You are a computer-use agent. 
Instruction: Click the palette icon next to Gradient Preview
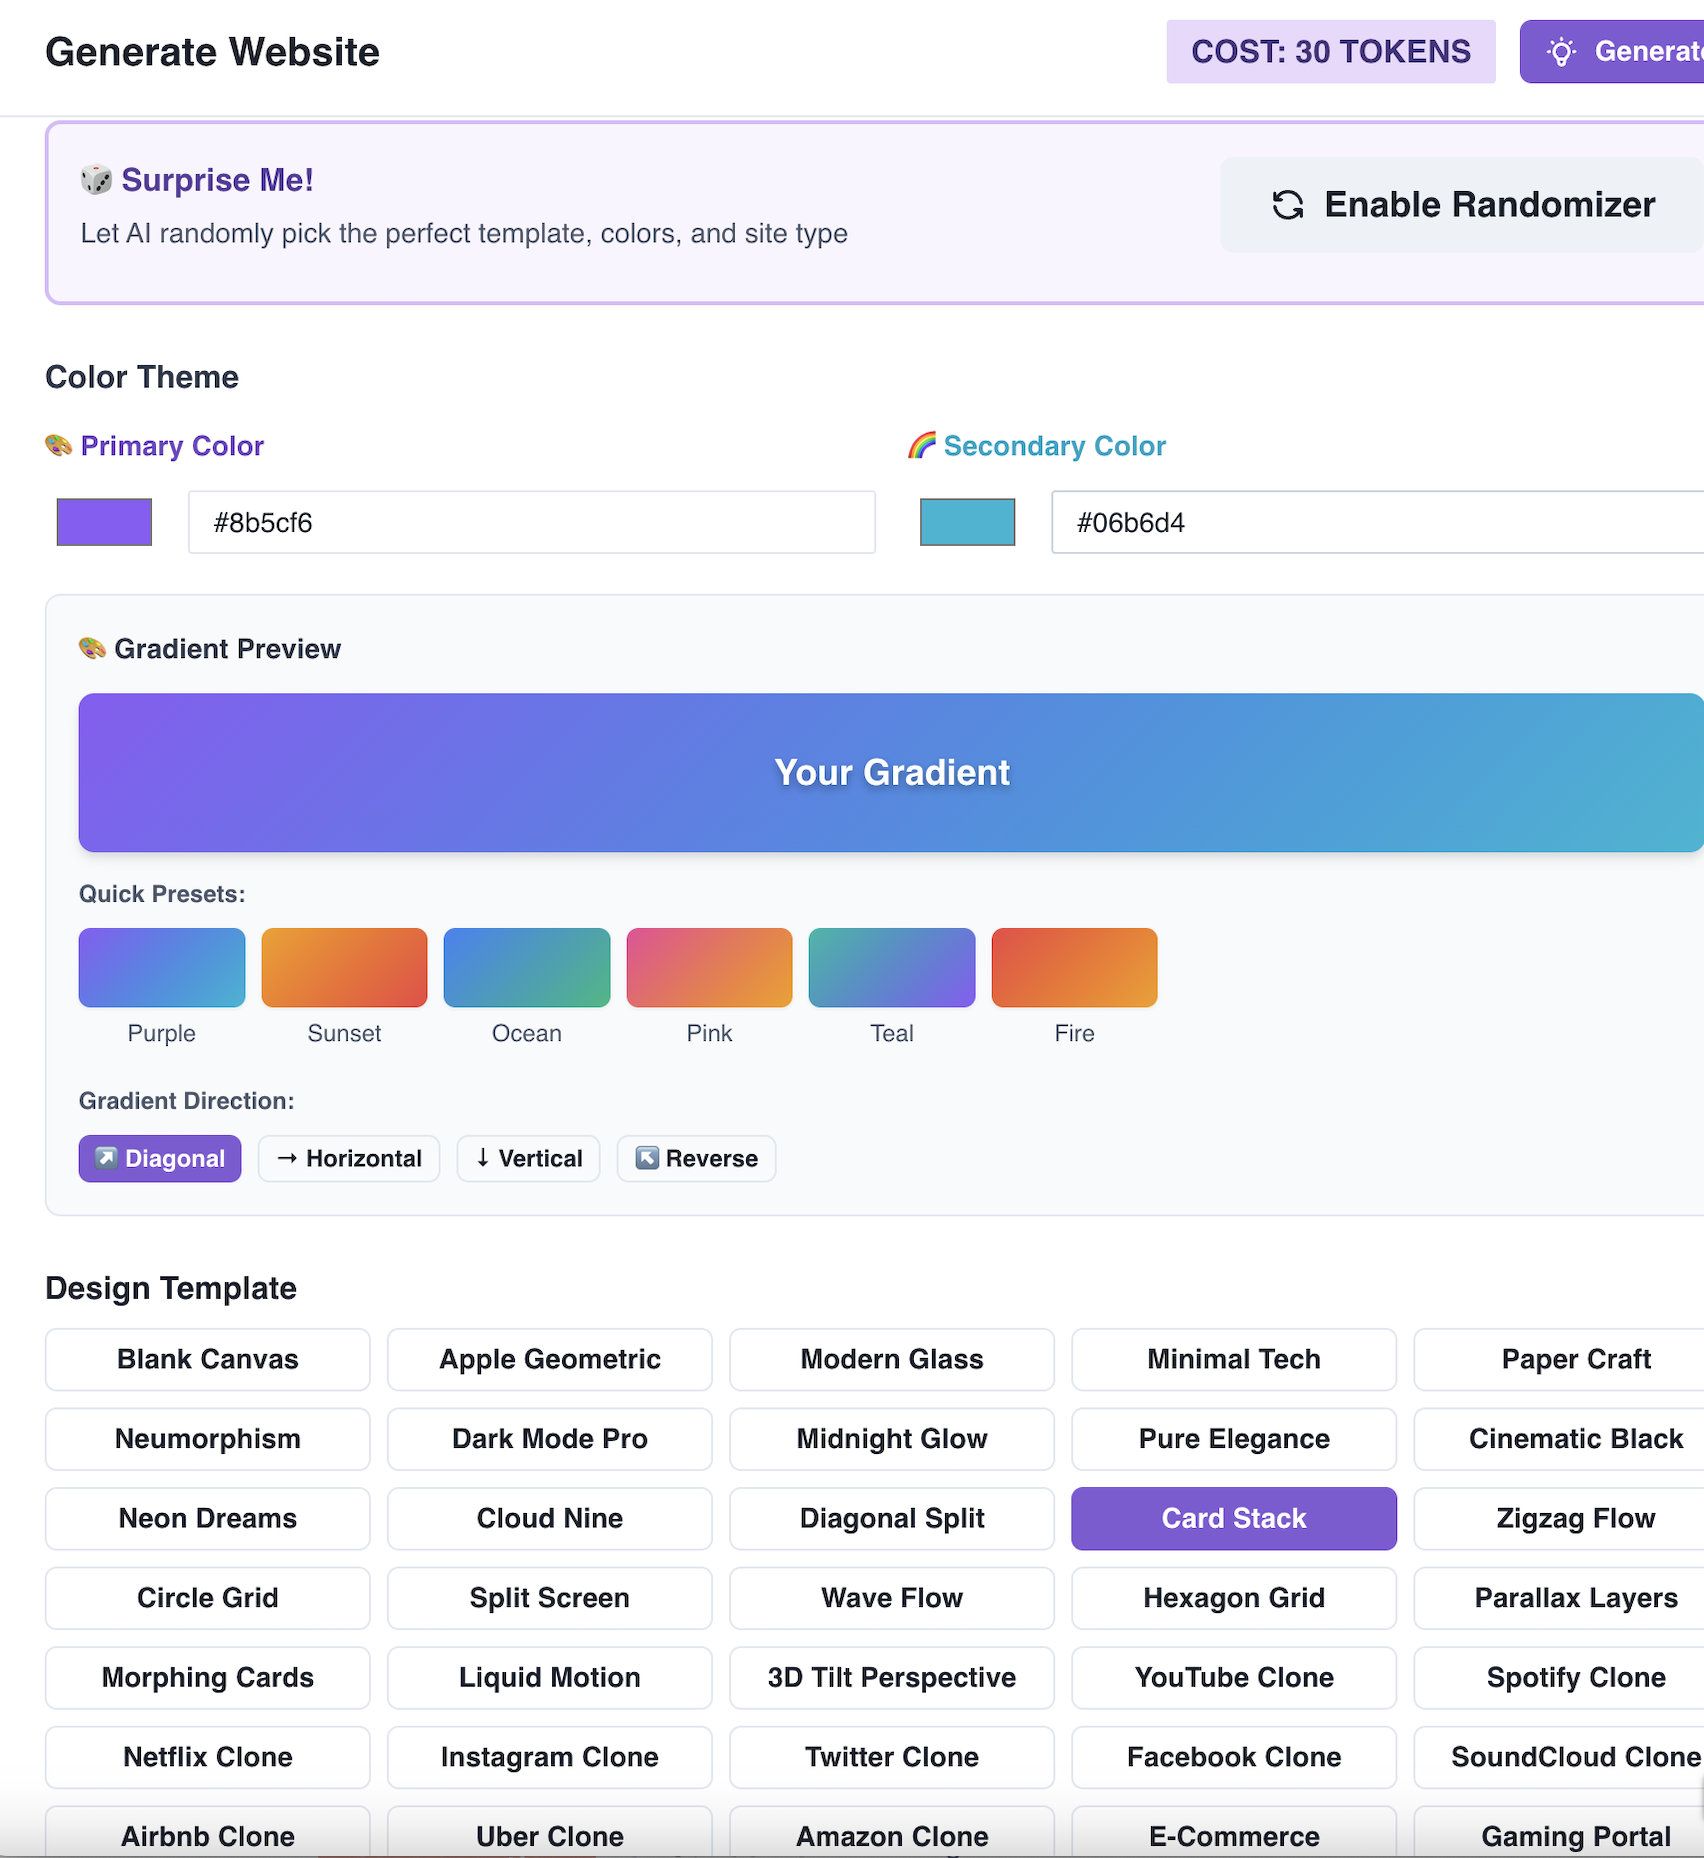click(93, 648)
